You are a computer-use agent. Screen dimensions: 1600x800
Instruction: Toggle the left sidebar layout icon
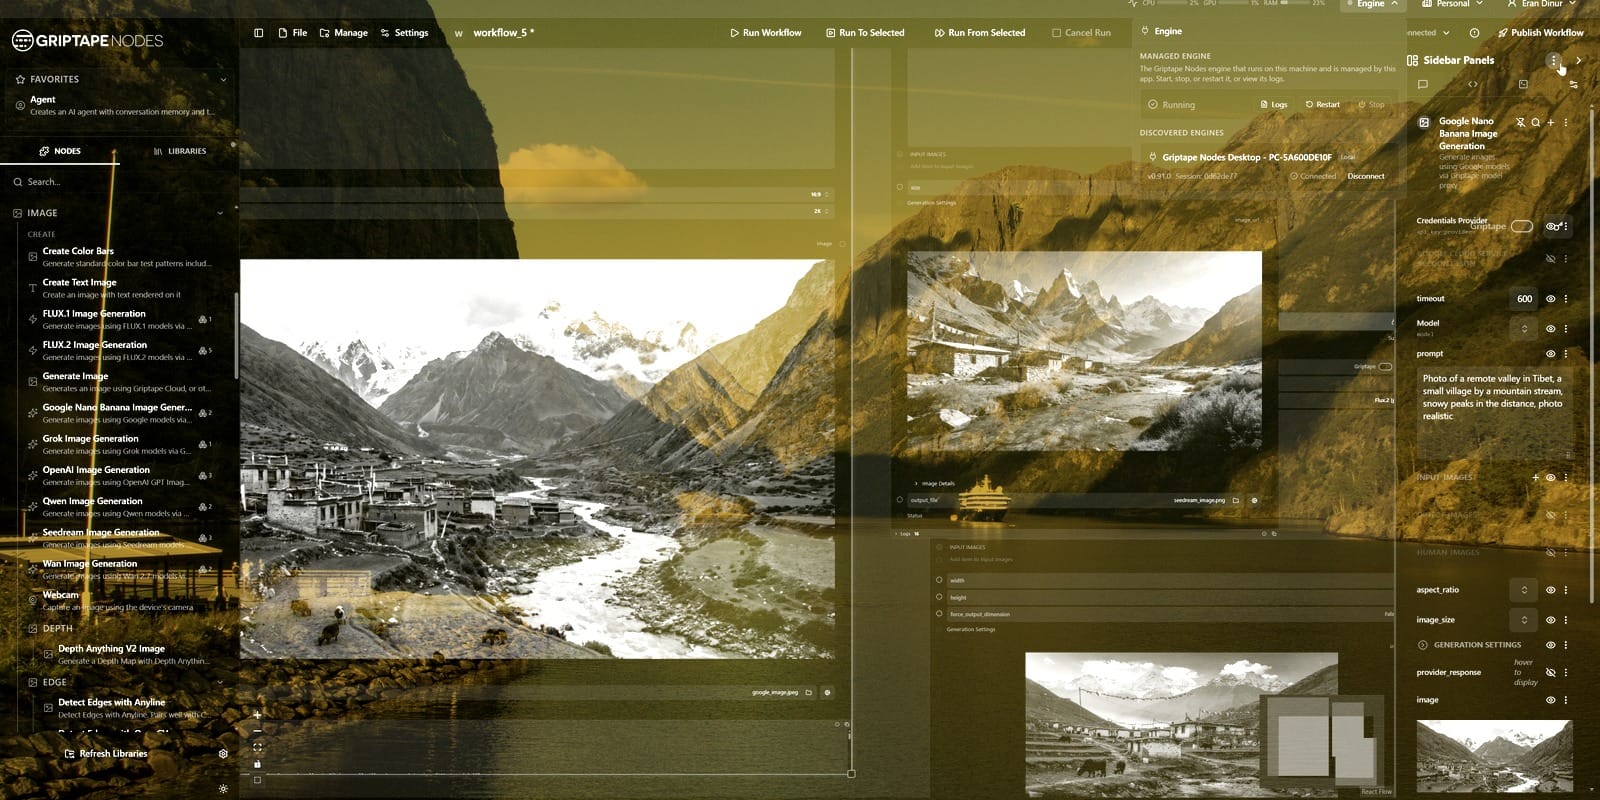[x=259, y=33]
